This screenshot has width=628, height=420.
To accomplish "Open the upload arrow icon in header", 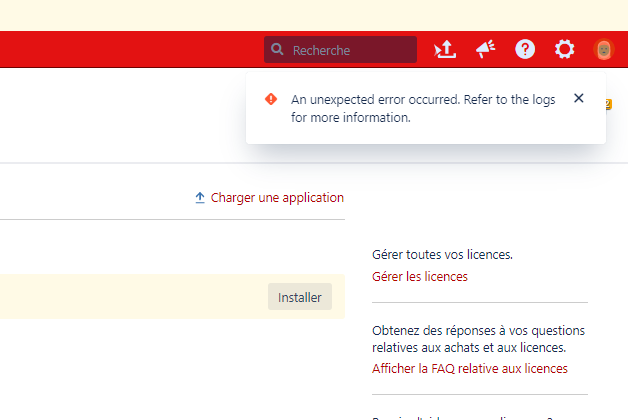I will click(x=445, y=50).
